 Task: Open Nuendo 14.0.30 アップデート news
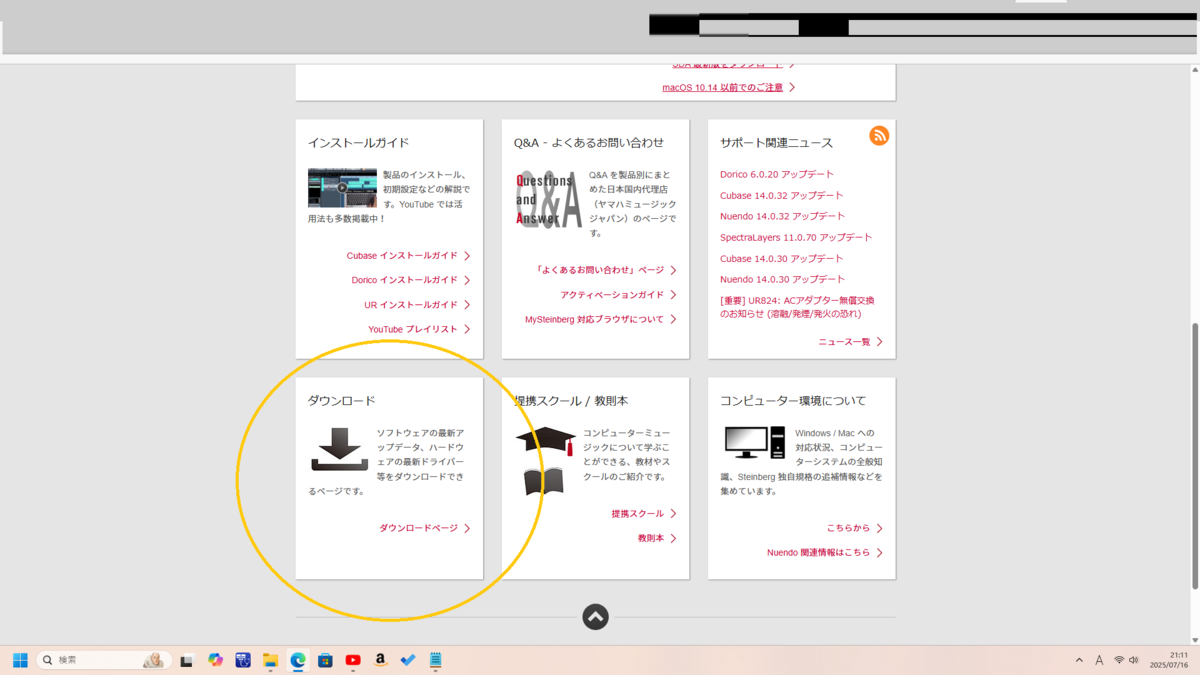pyautogui.click(x=782, y=279)
